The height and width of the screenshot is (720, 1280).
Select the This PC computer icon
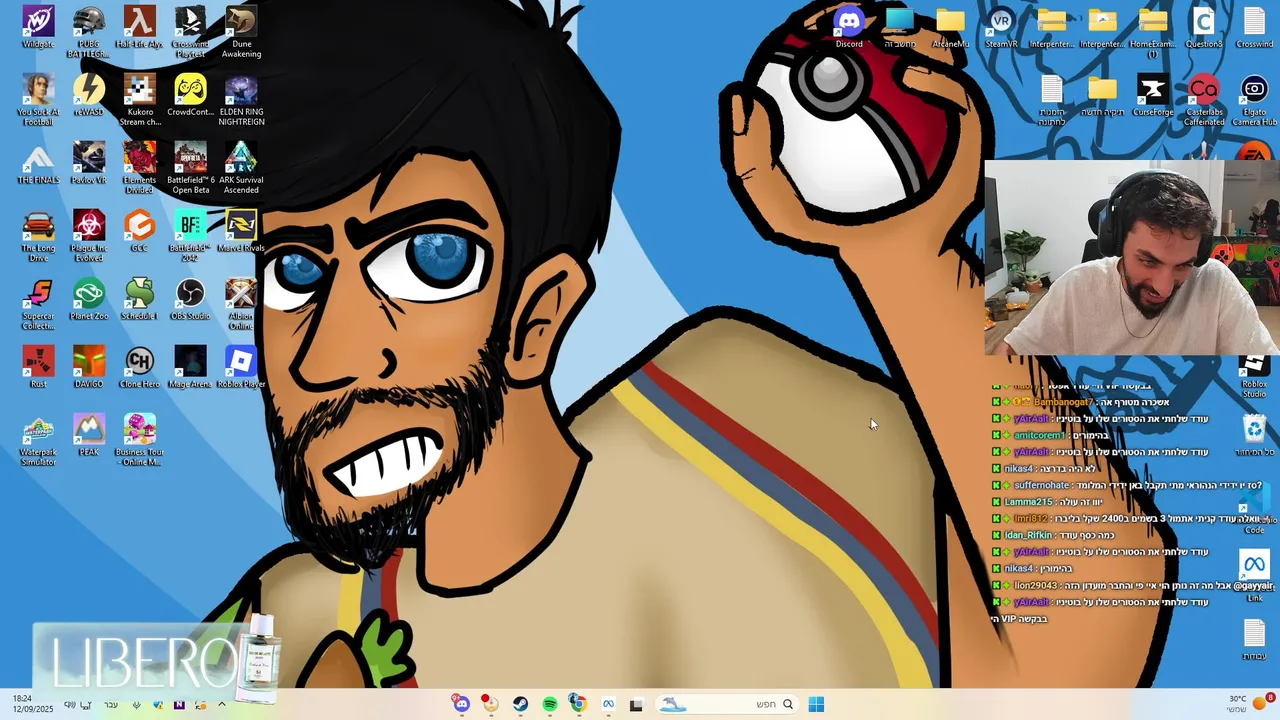(x=900, y=27)
